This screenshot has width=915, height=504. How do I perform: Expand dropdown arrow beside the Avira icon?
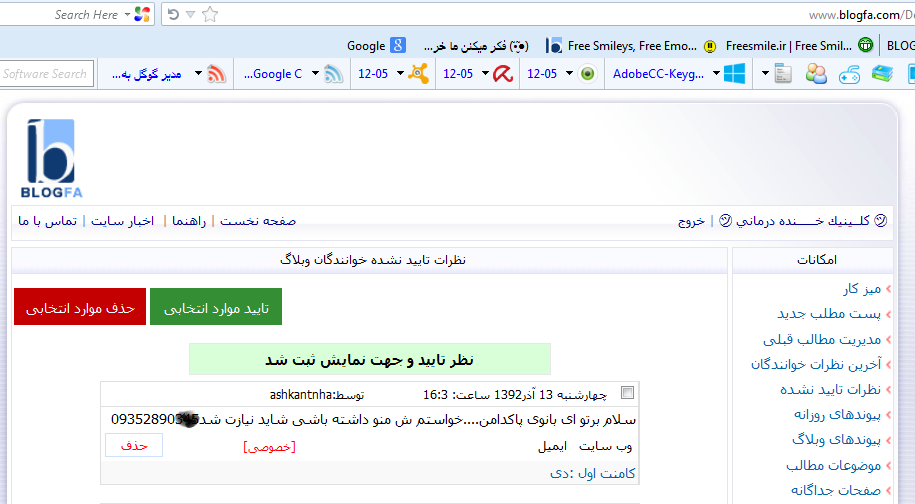point(485,73)
